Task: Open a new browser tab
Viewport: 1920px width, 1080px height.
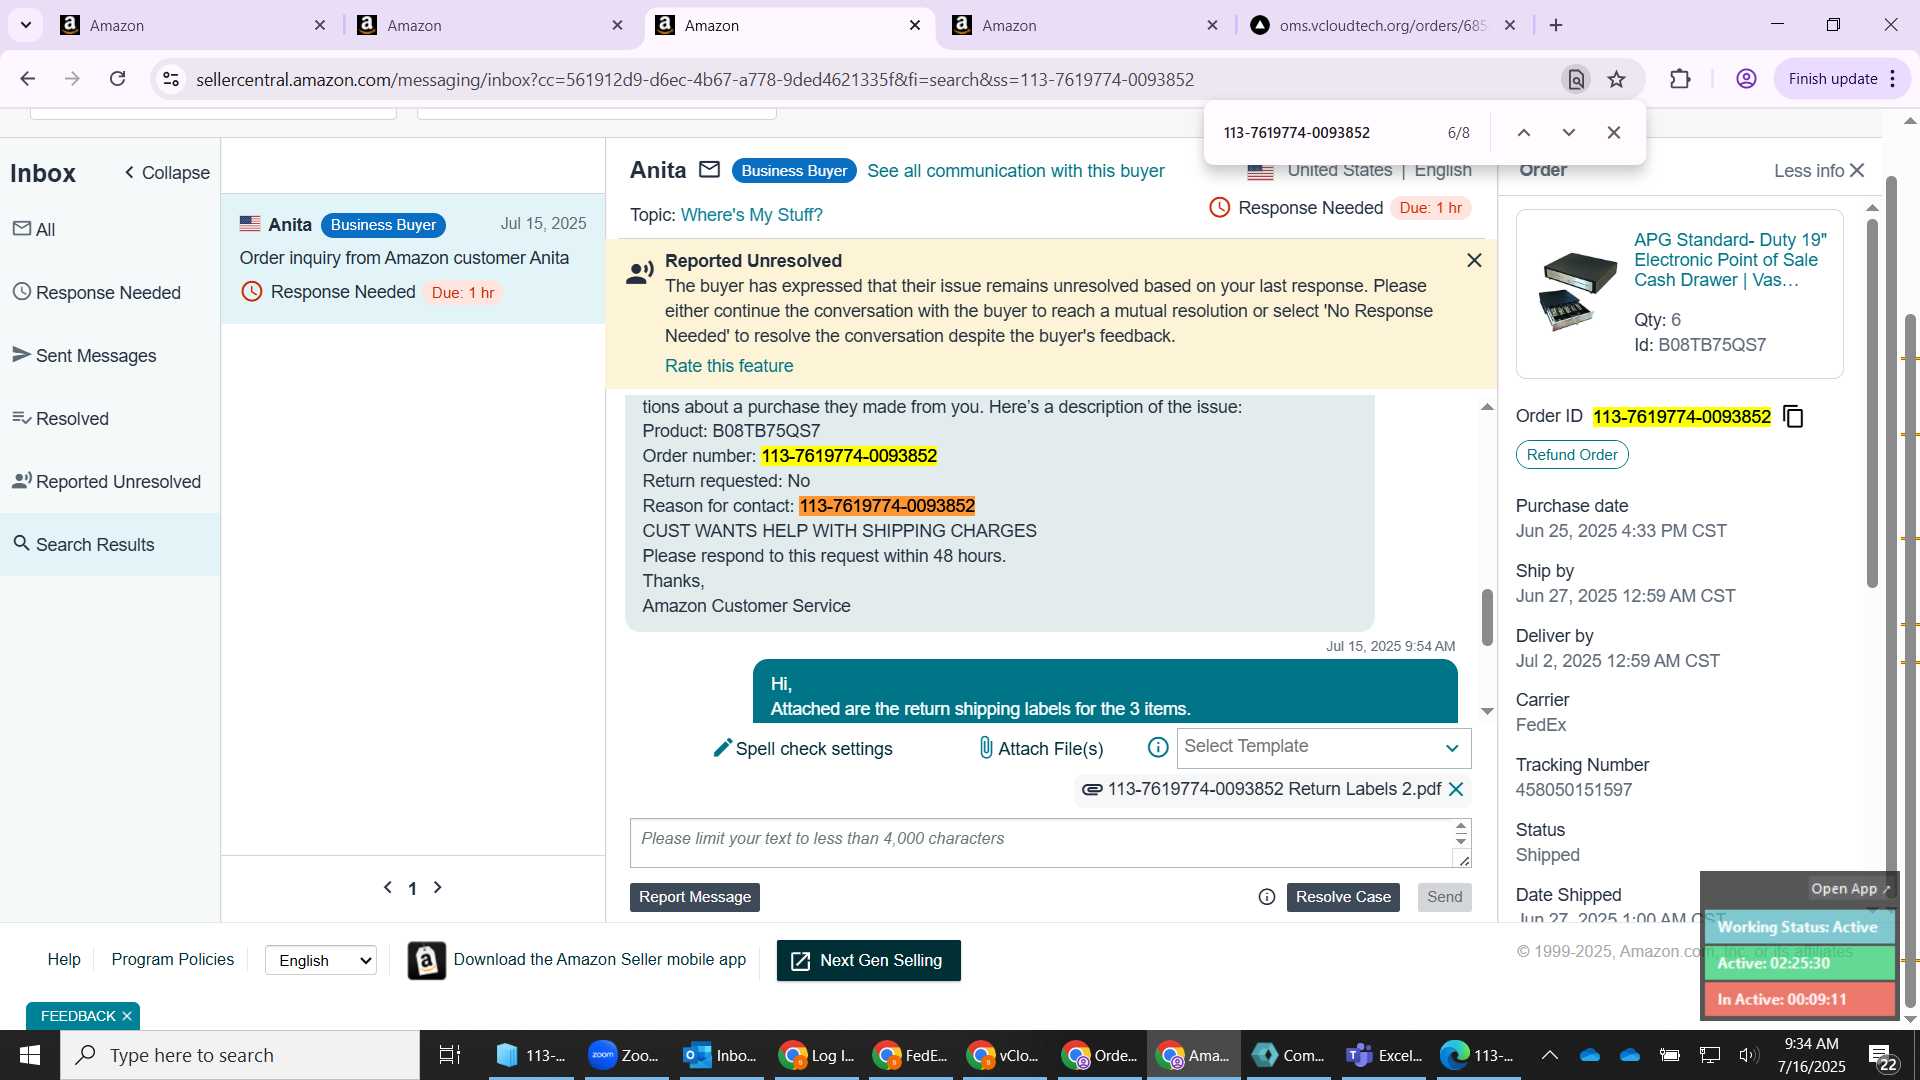Action: pos(1556,25)
